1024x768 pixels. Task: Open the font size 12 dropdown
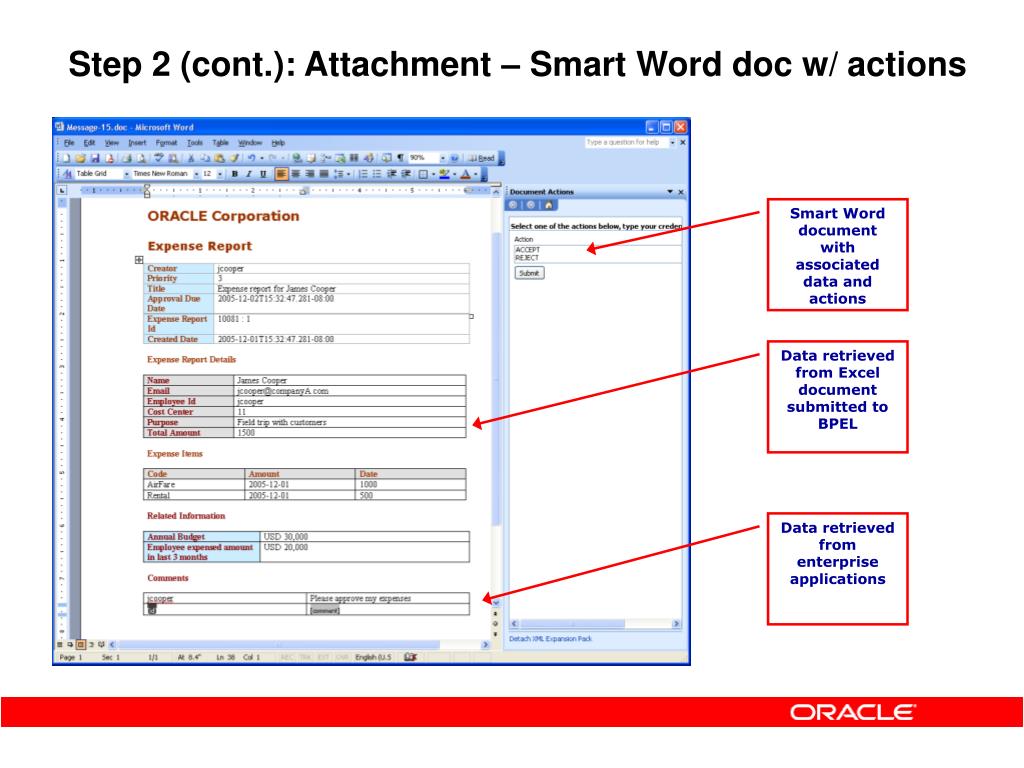(x=220, y=174)
